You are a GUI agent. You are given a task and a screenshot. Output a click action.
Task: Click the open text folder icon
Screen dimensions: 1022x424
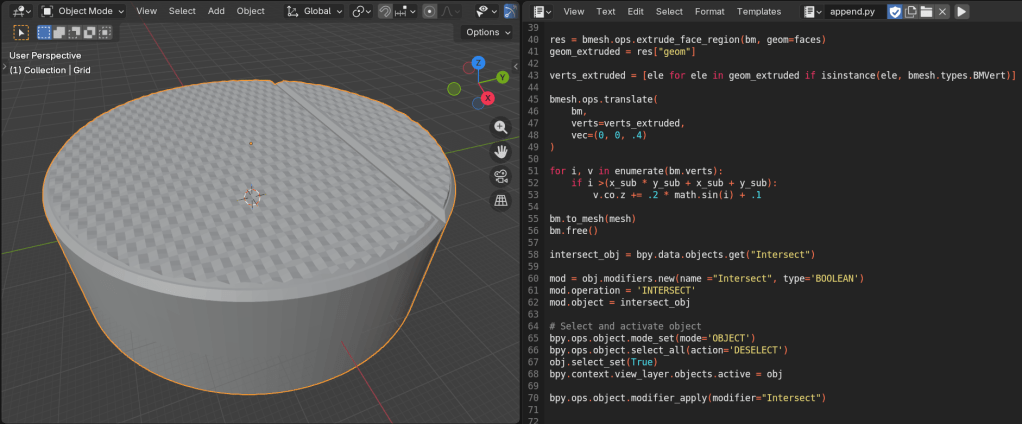pos(926,11)
